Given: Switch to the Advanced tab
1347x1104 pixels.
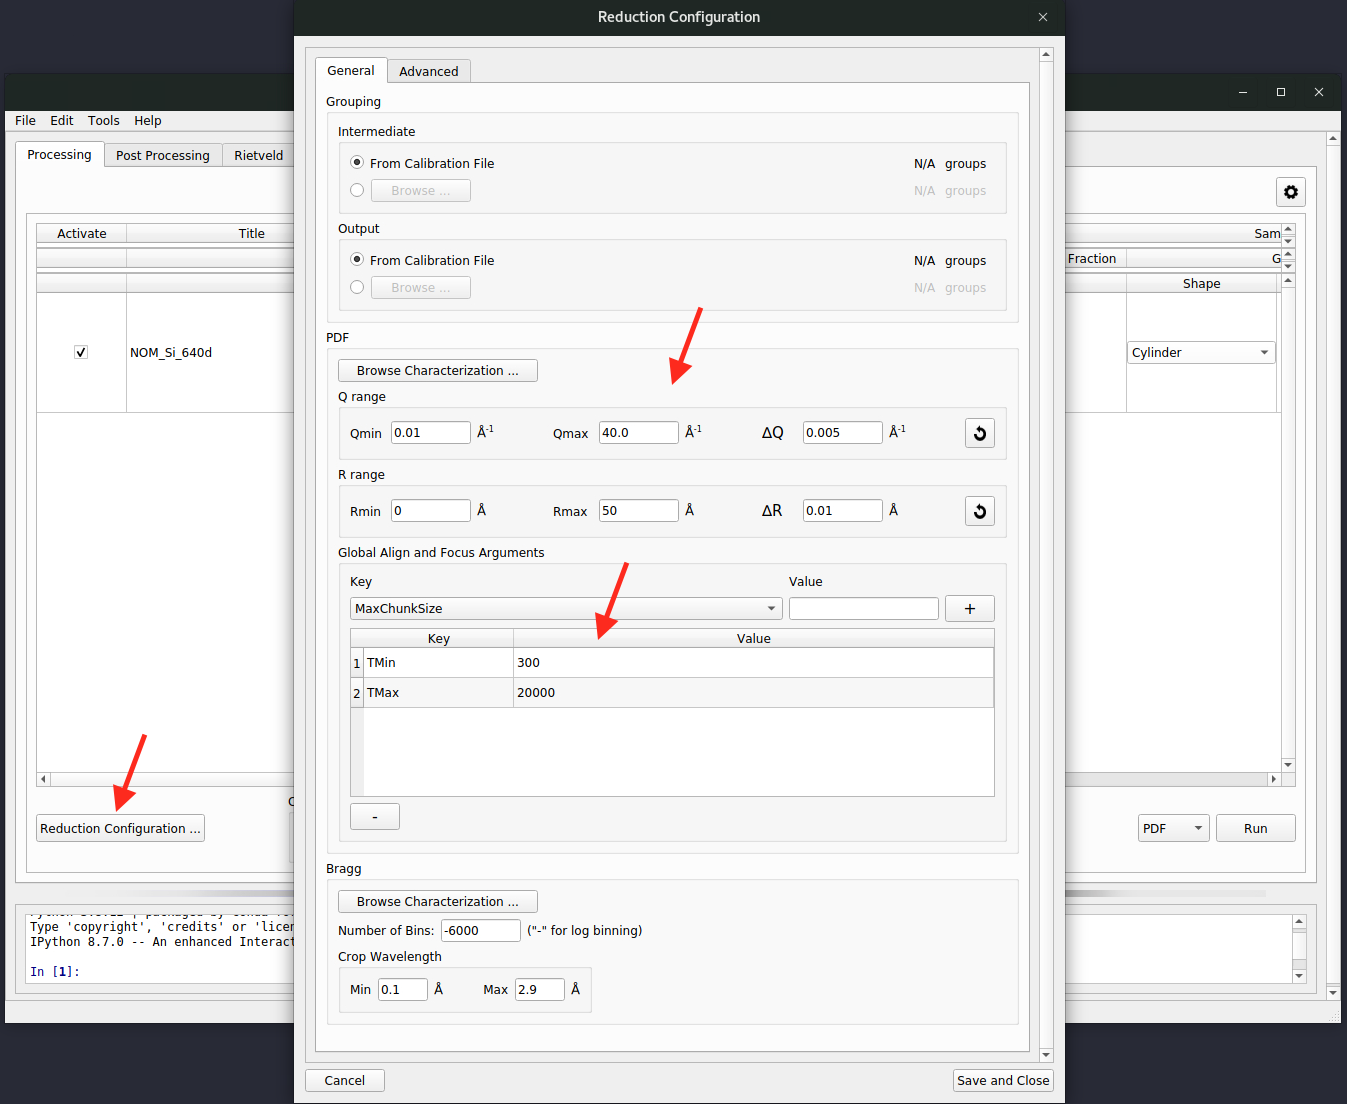Looking at the screenshot, I should tap(428, 71).
